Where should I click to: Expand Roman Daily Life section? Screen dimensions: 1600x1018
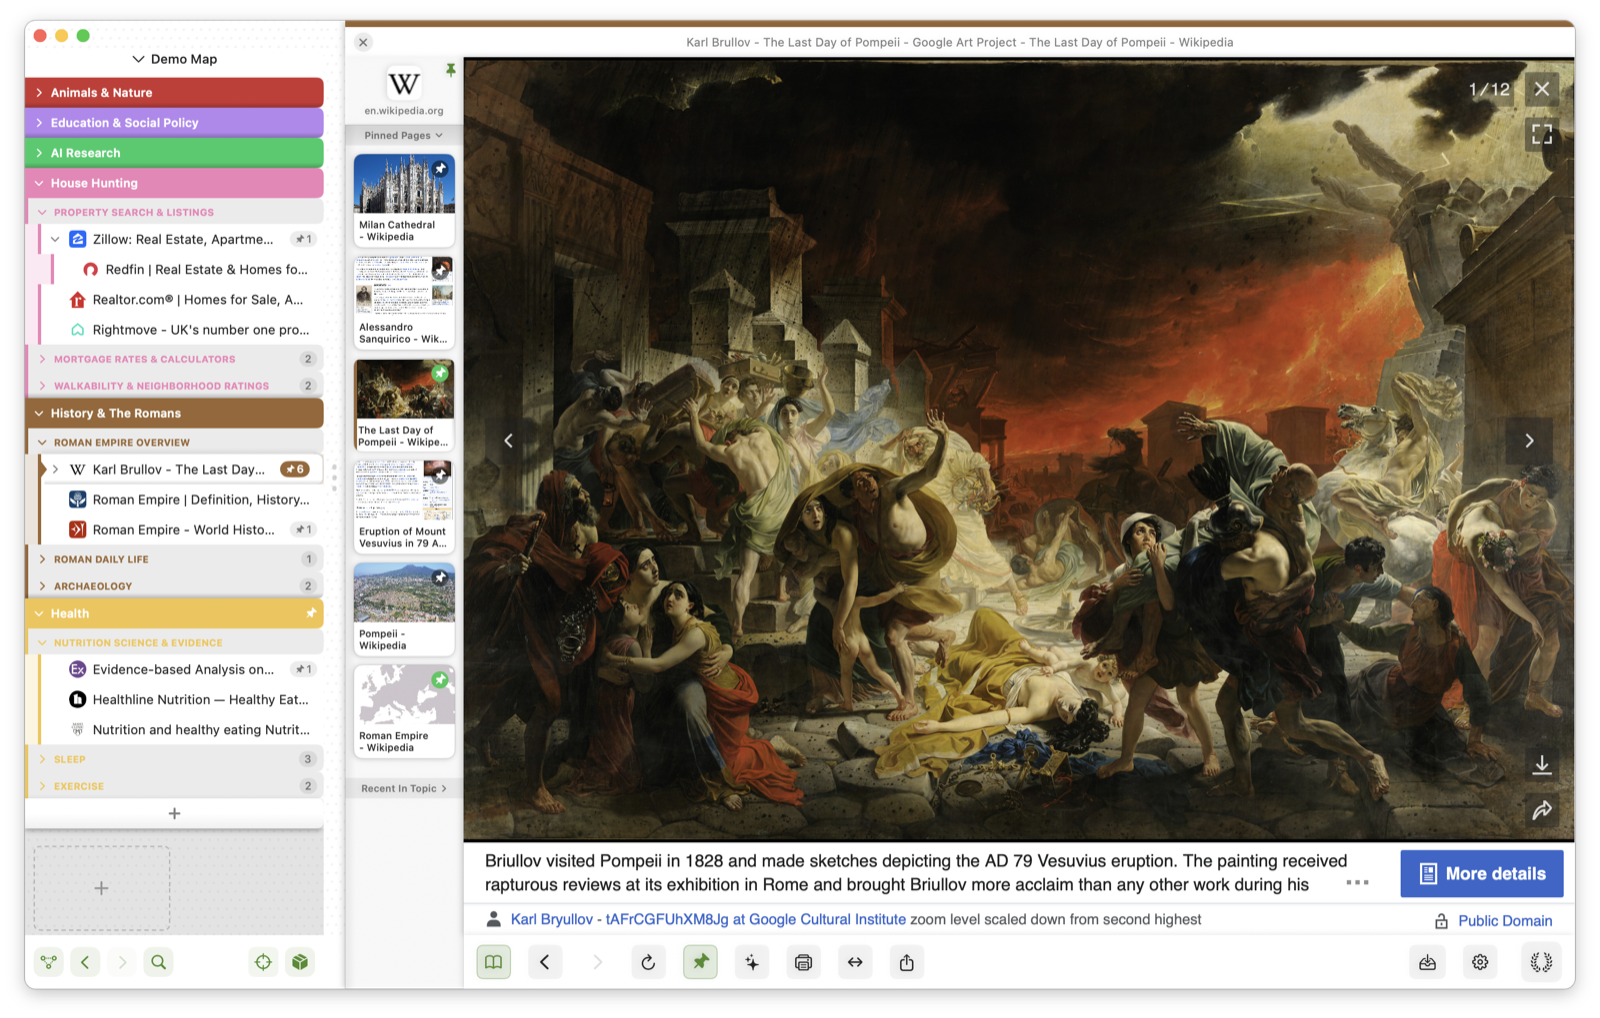coord(42,559)
